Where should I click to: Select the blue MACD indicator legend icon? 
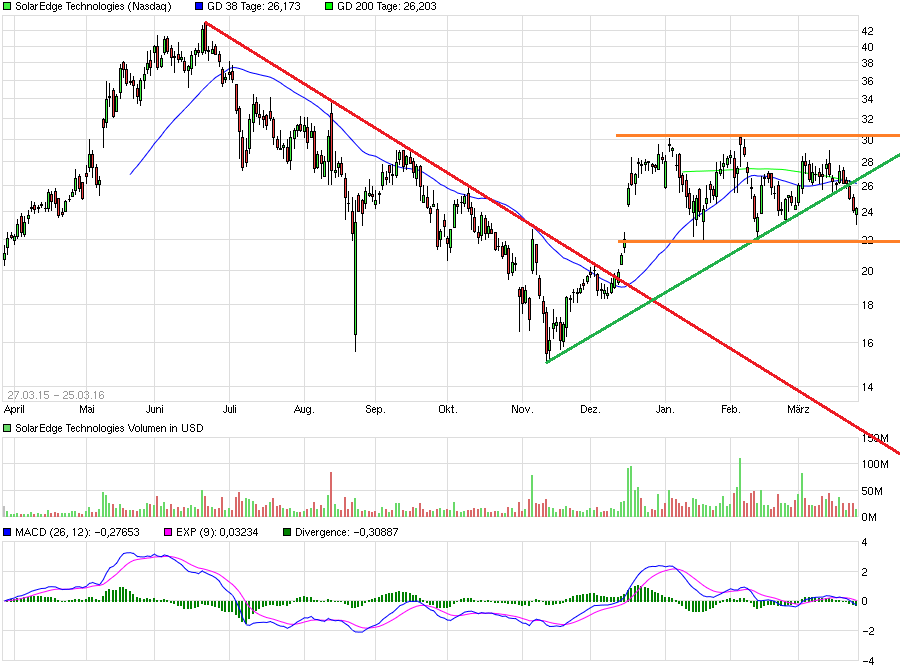tap(7, 533)
